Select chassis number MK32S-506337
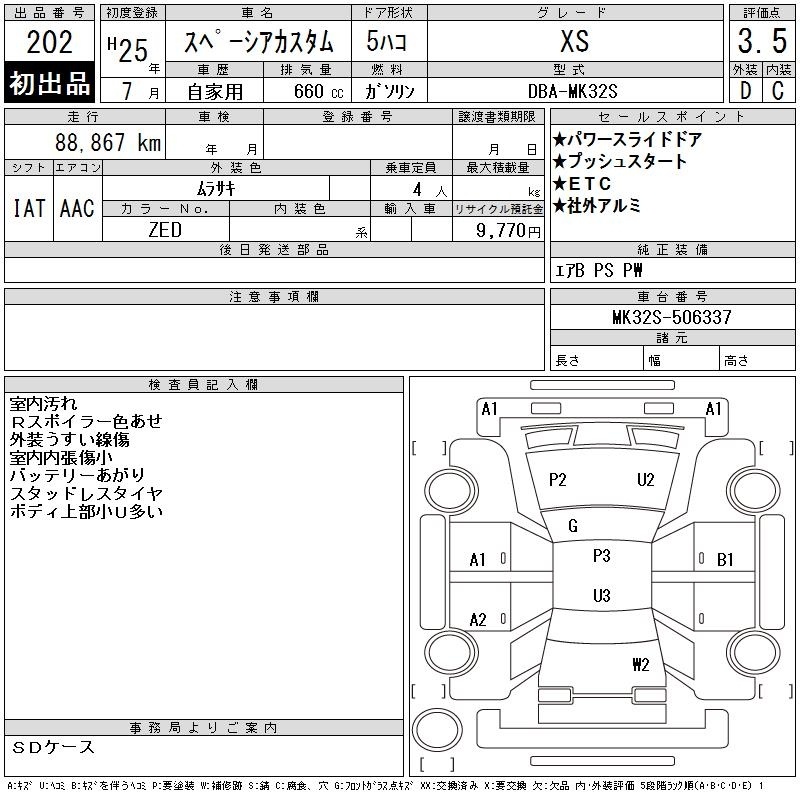Viewport: 800px width, 800px height. [672, 318]
